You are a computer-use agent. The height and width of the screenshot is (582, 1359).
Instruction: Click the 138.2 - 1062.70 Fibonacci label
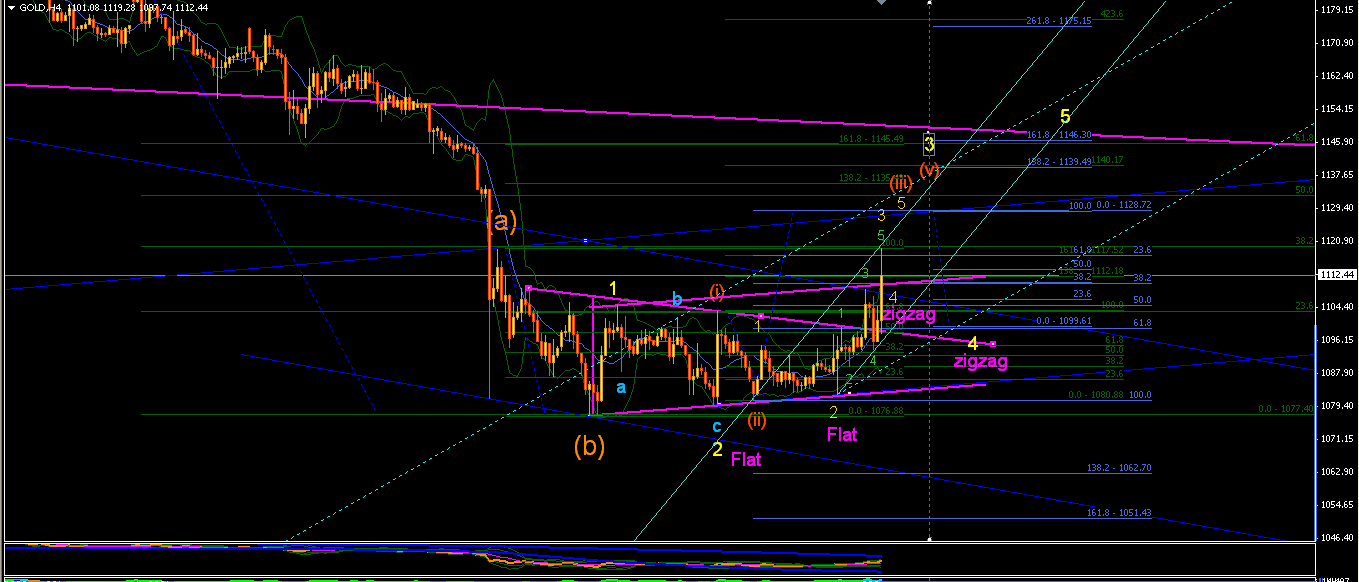(x=1120, y=467)
